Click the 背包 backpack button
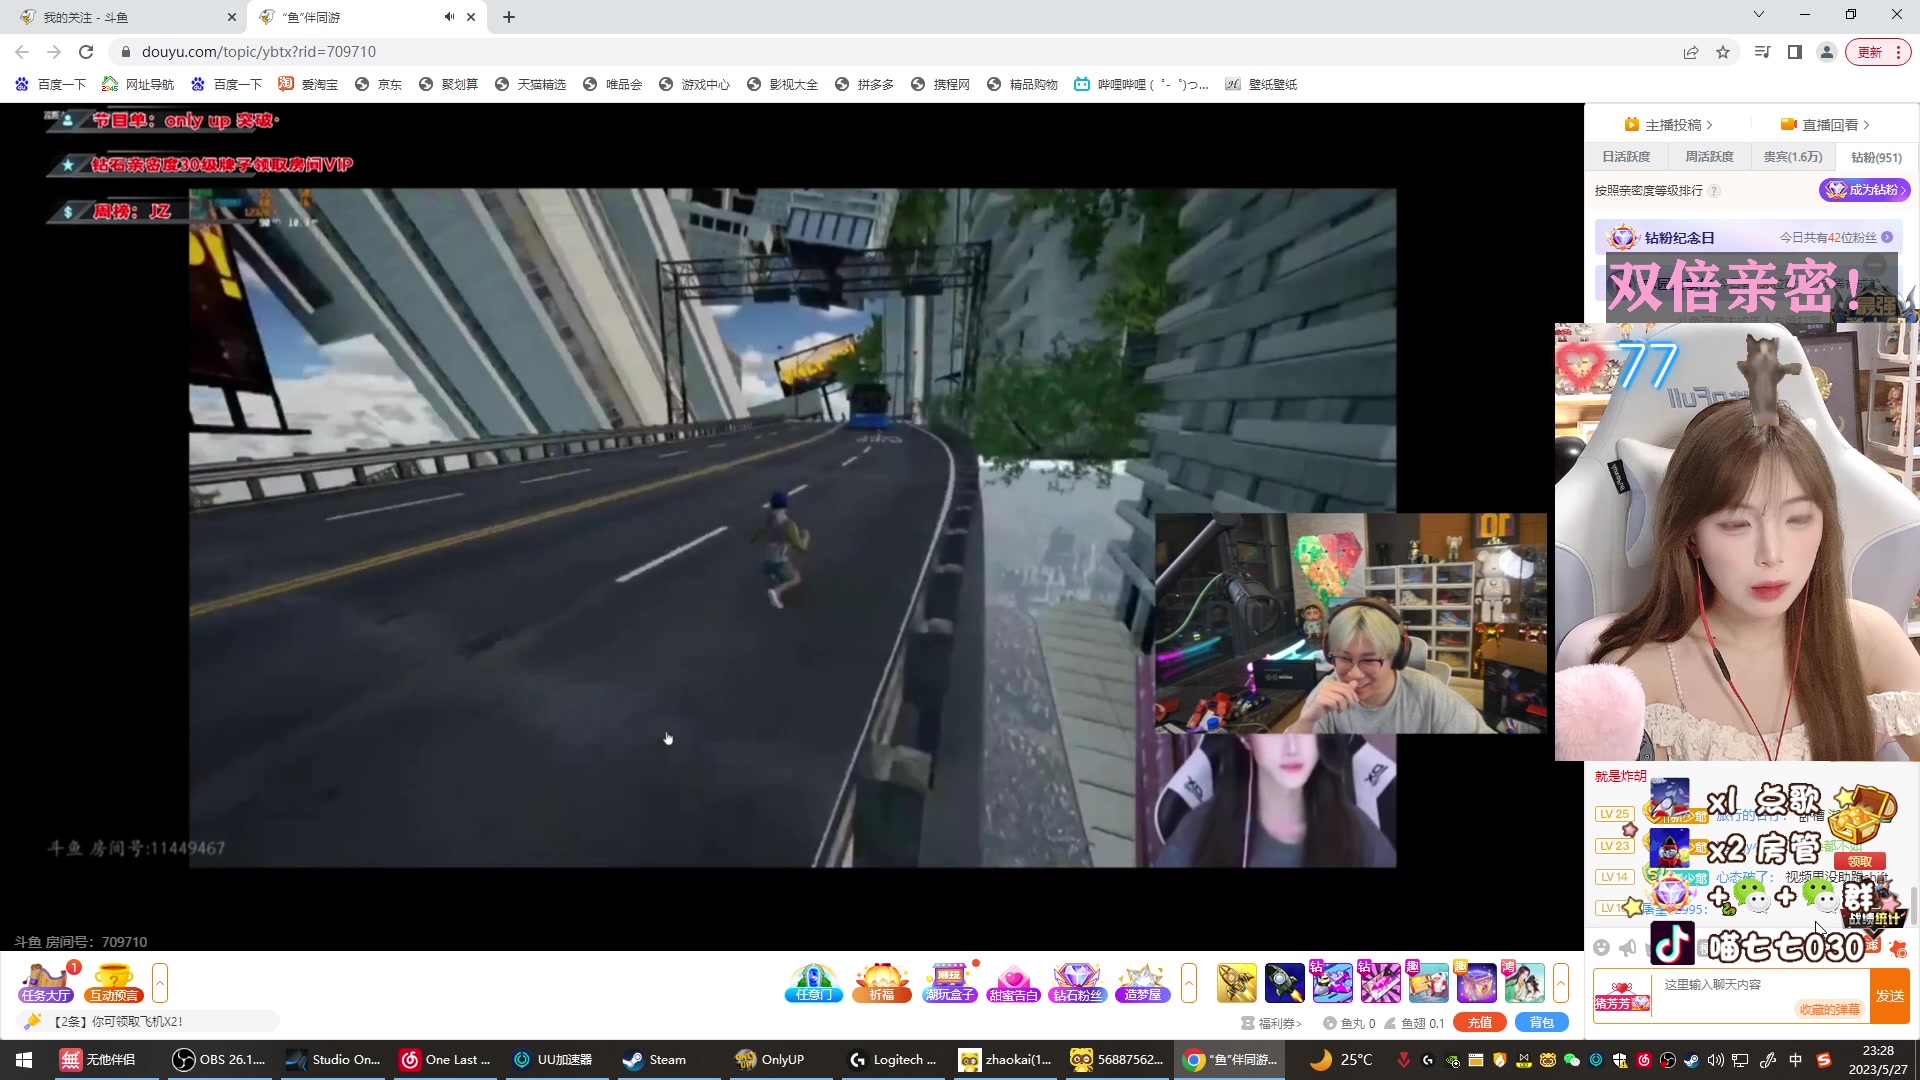Screen dimensions: 1920x1080 pyautogui.click(x=1542, y=1022)
